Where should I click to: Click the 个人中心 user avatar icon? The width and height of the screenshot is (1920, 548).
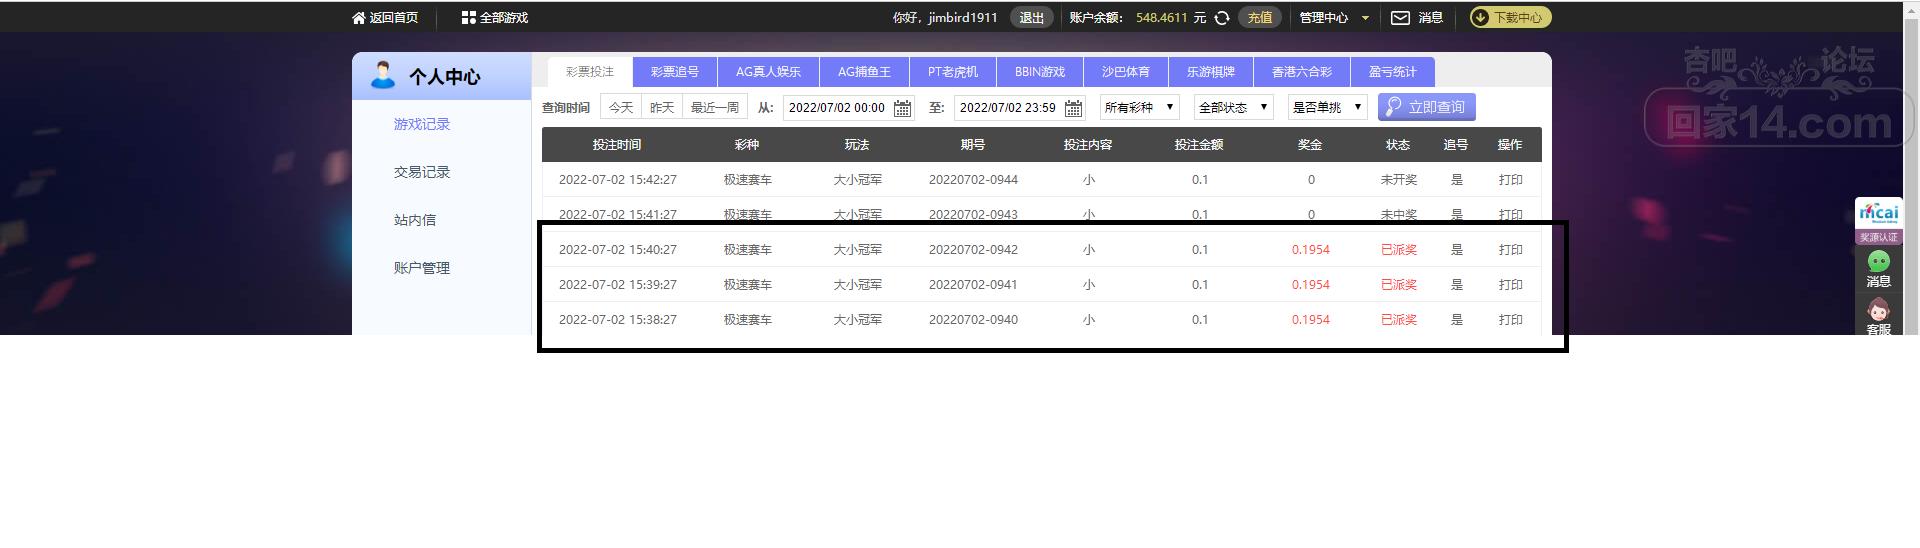click(382, 75)
